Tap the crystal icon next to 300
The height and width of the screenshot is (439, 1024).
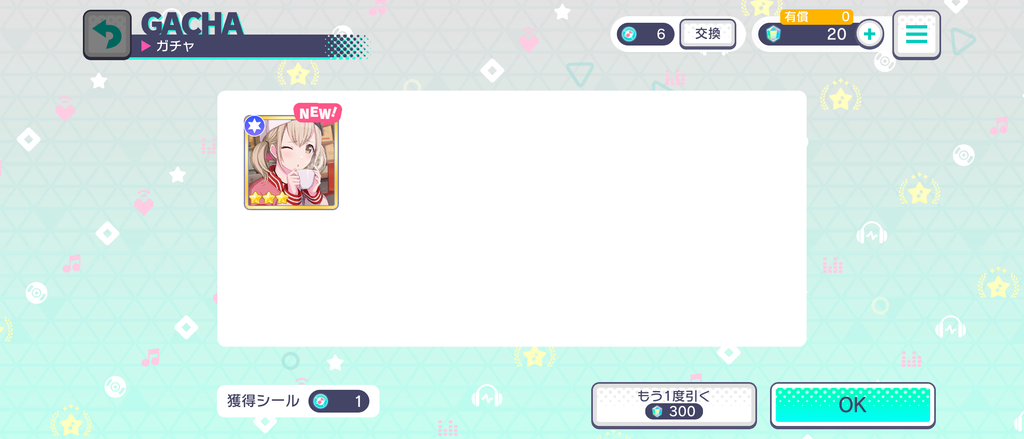point(657,412)
